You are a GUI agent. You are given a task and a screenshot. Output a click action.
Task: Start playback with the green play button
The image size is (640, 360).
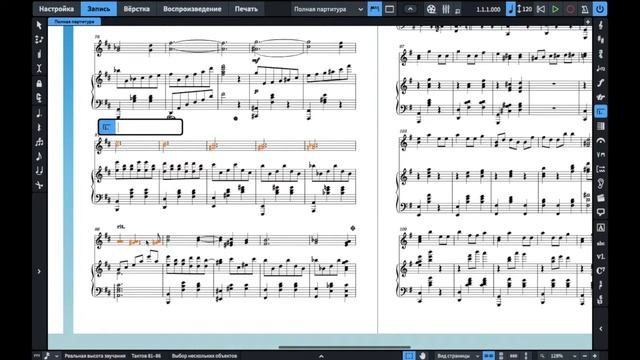[x=555, y=9]
